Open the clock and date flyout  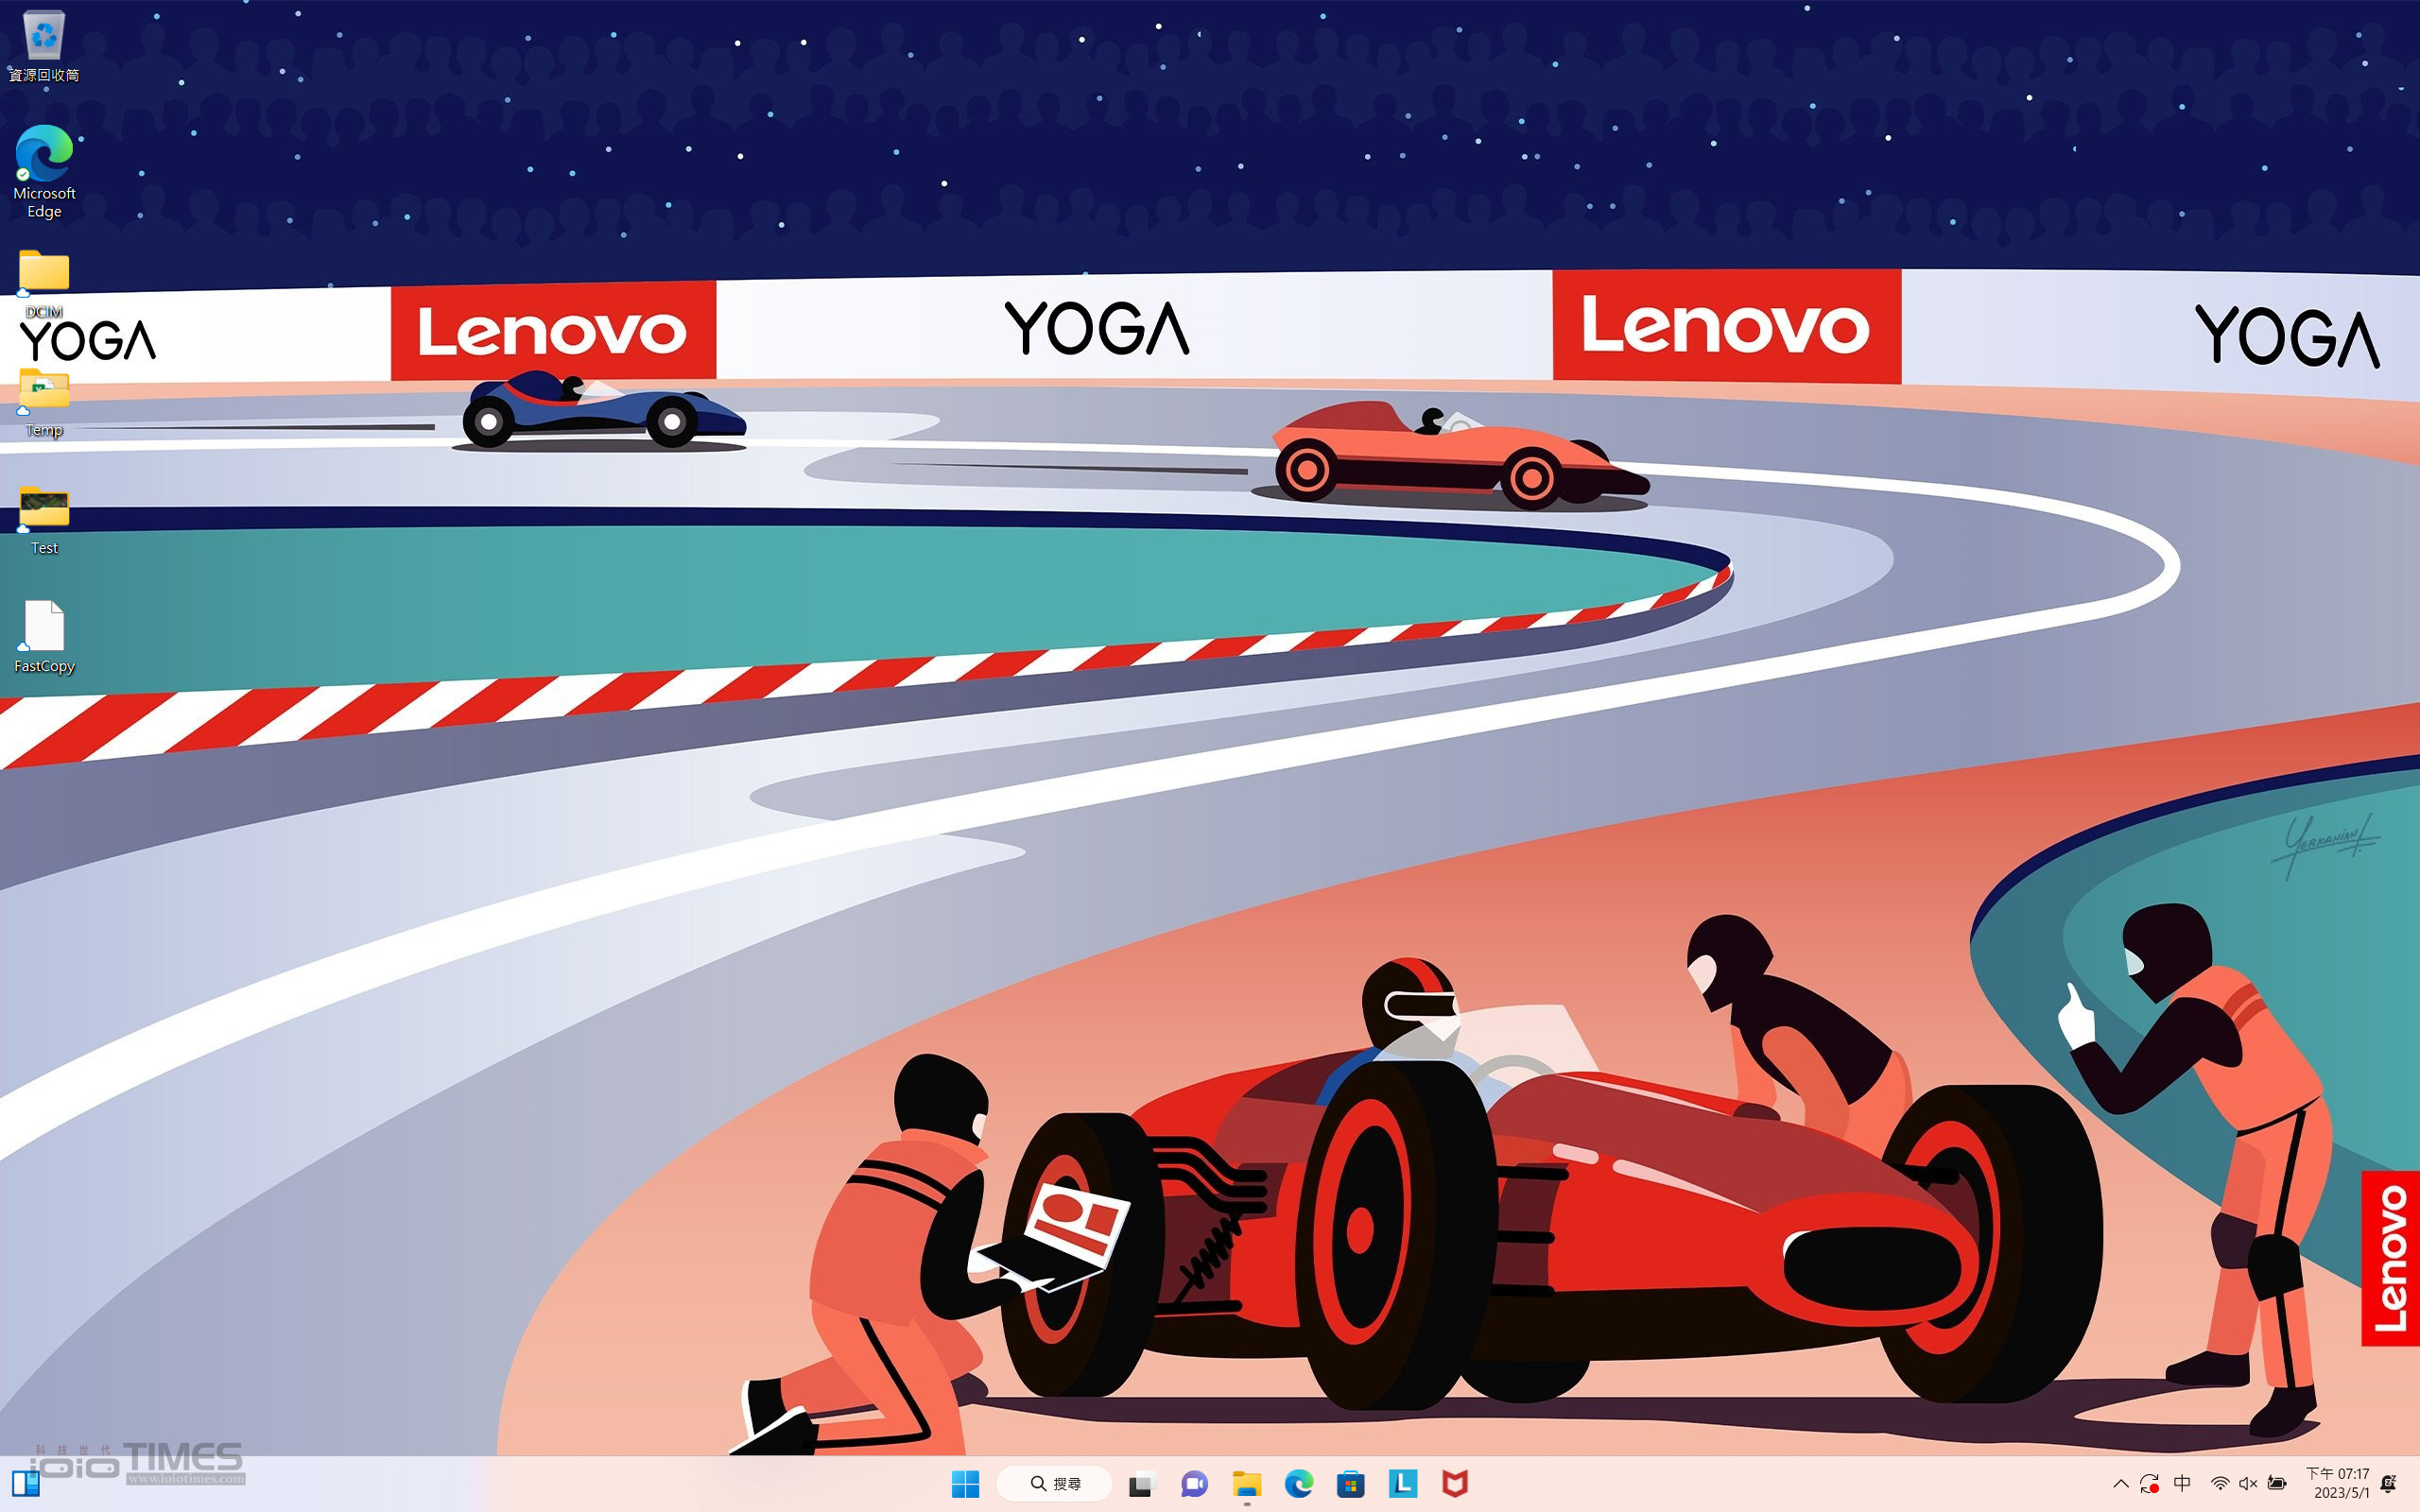[2337, 1484]
